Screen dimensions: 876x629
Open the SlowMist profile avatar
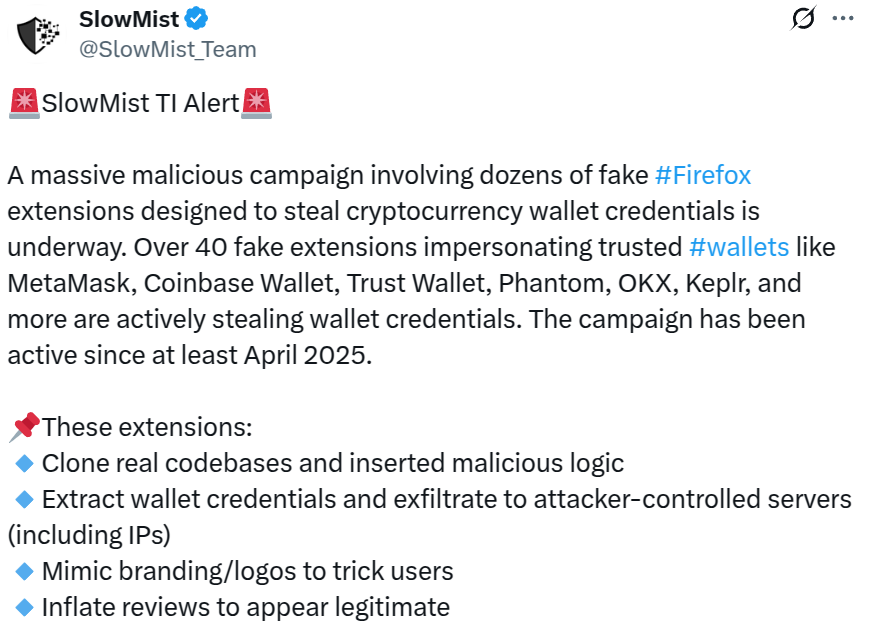39,34
